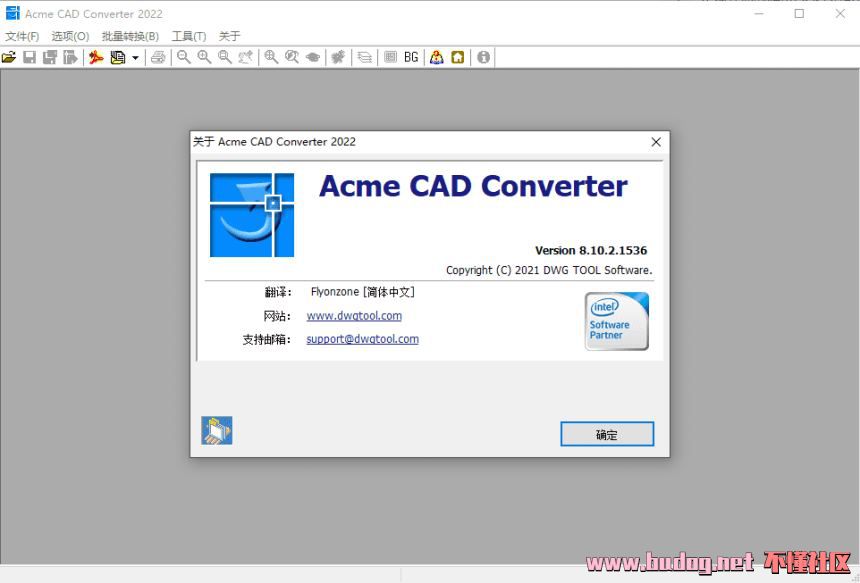Maximize the Acme CAD Converter 2022 window
The image size is (860, 583).
tap(799, 14)
